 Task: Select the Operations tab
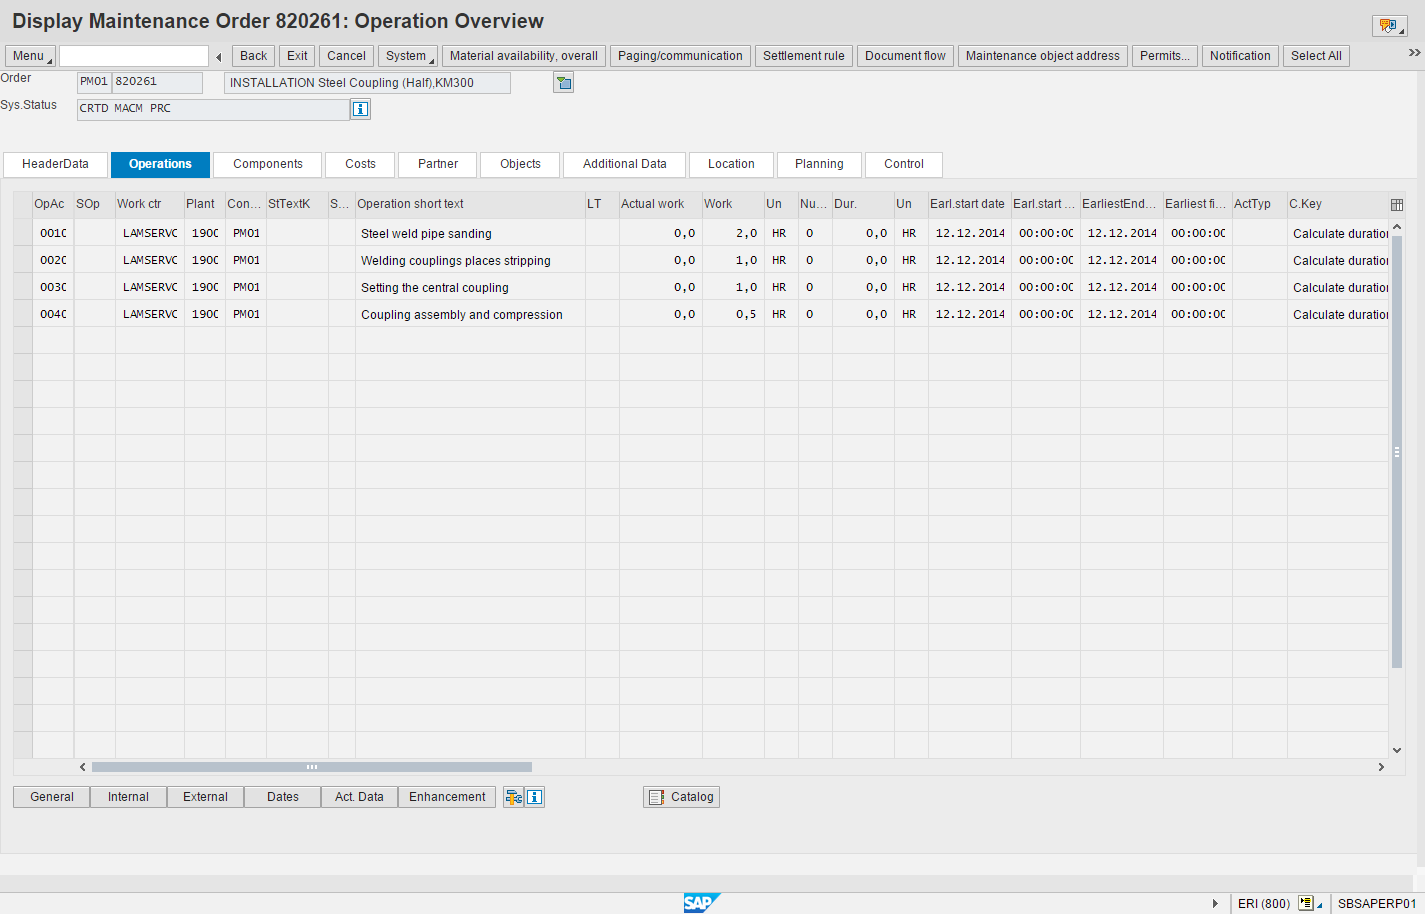tap(160, 164)
